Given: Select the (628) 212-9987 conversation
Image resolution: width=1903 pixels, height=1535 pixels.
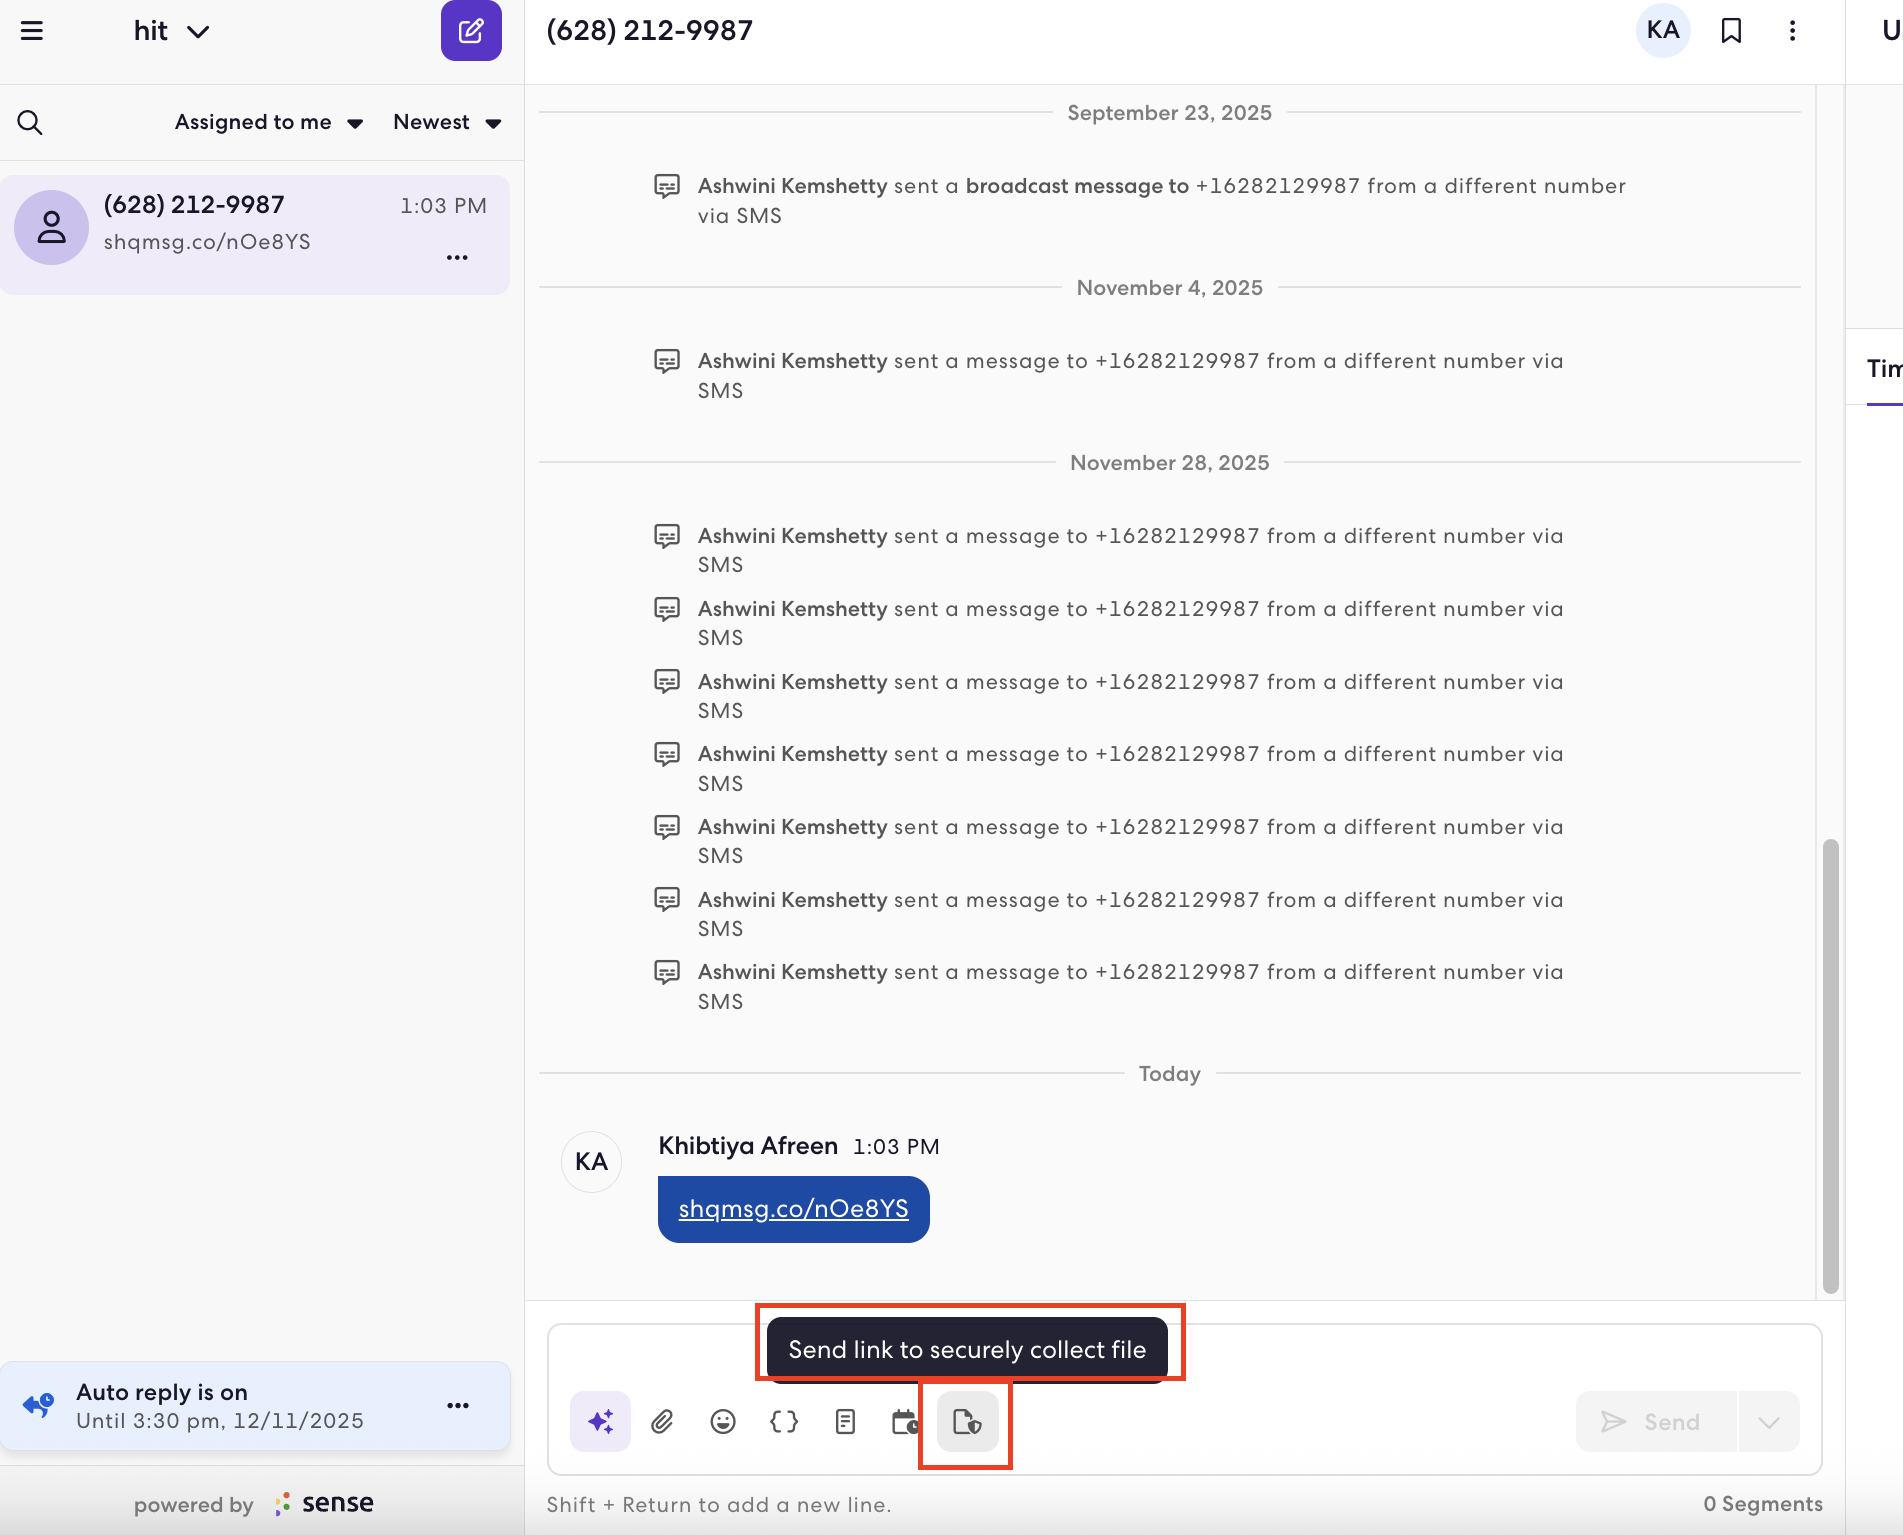Looking at the screenshot, I should point(255,235).
